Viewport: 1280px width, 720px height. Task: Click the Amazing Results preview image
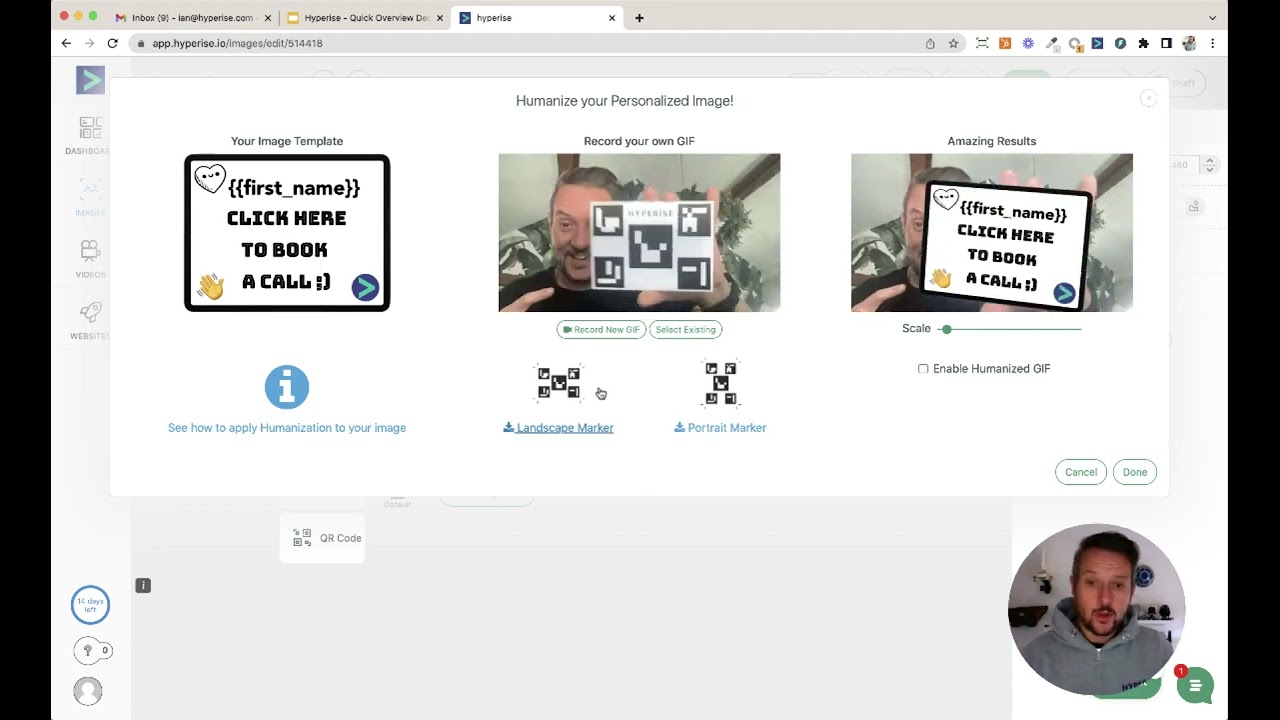[992, 233]
